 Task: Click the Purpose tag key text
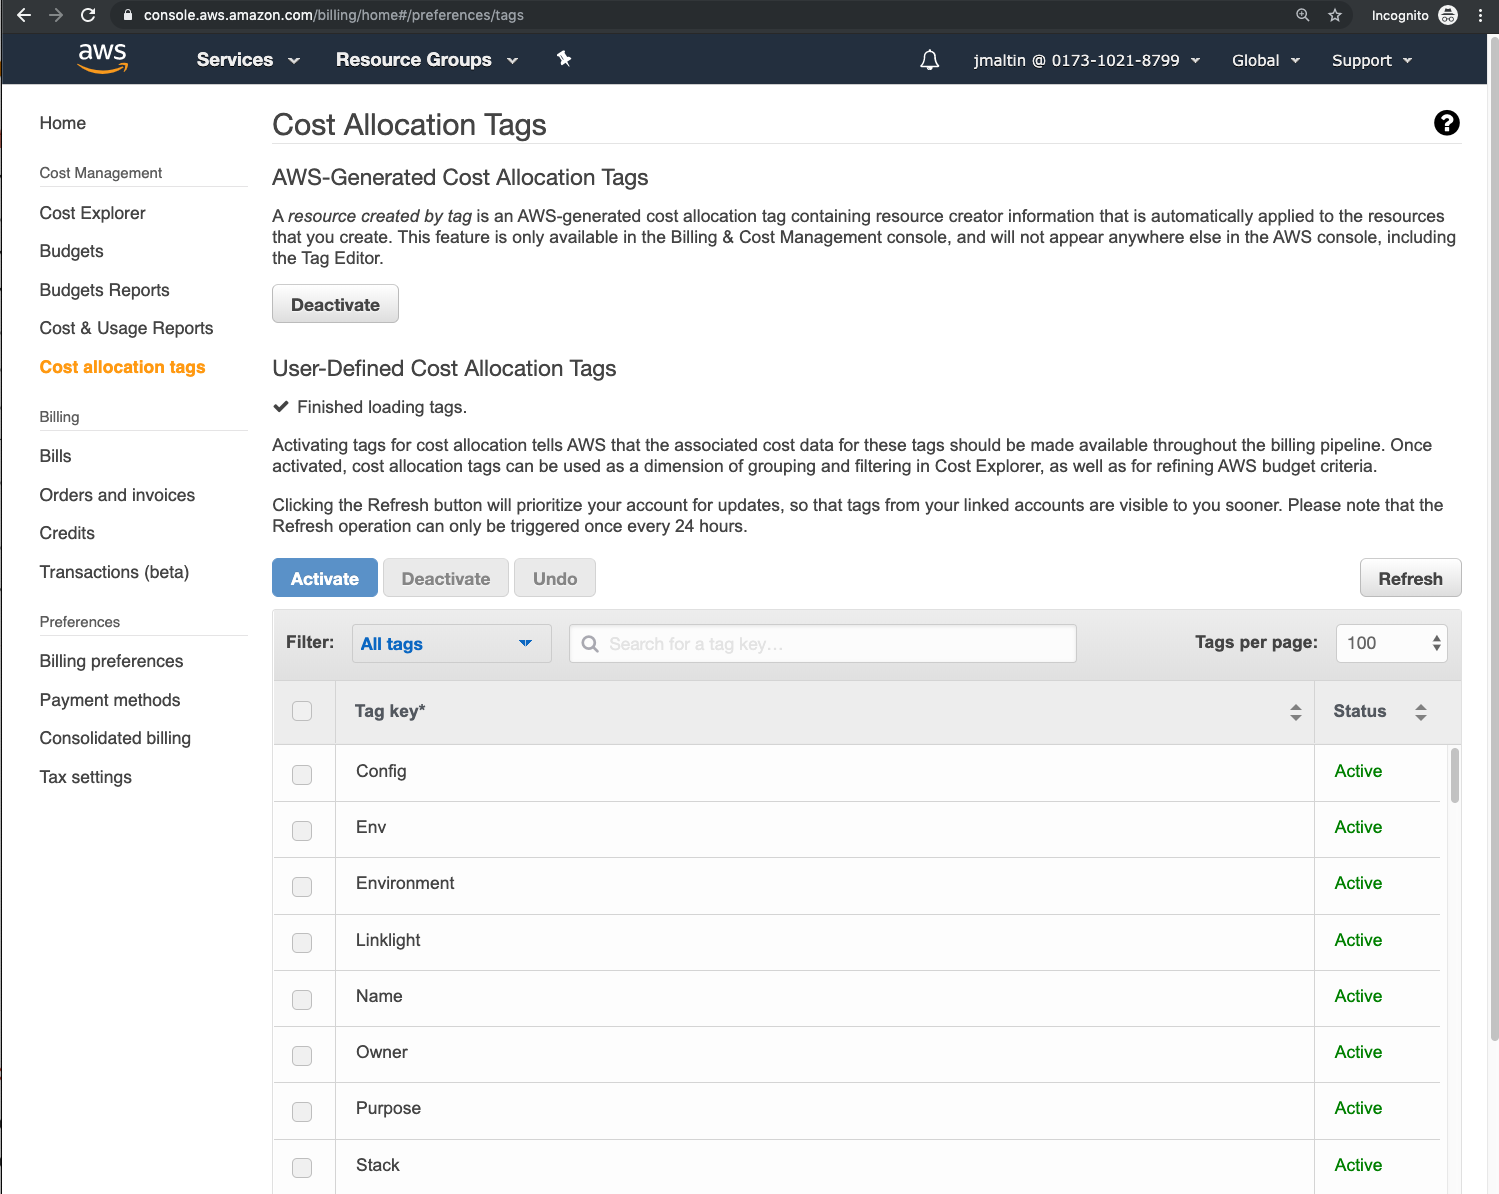click(388, 1108)
